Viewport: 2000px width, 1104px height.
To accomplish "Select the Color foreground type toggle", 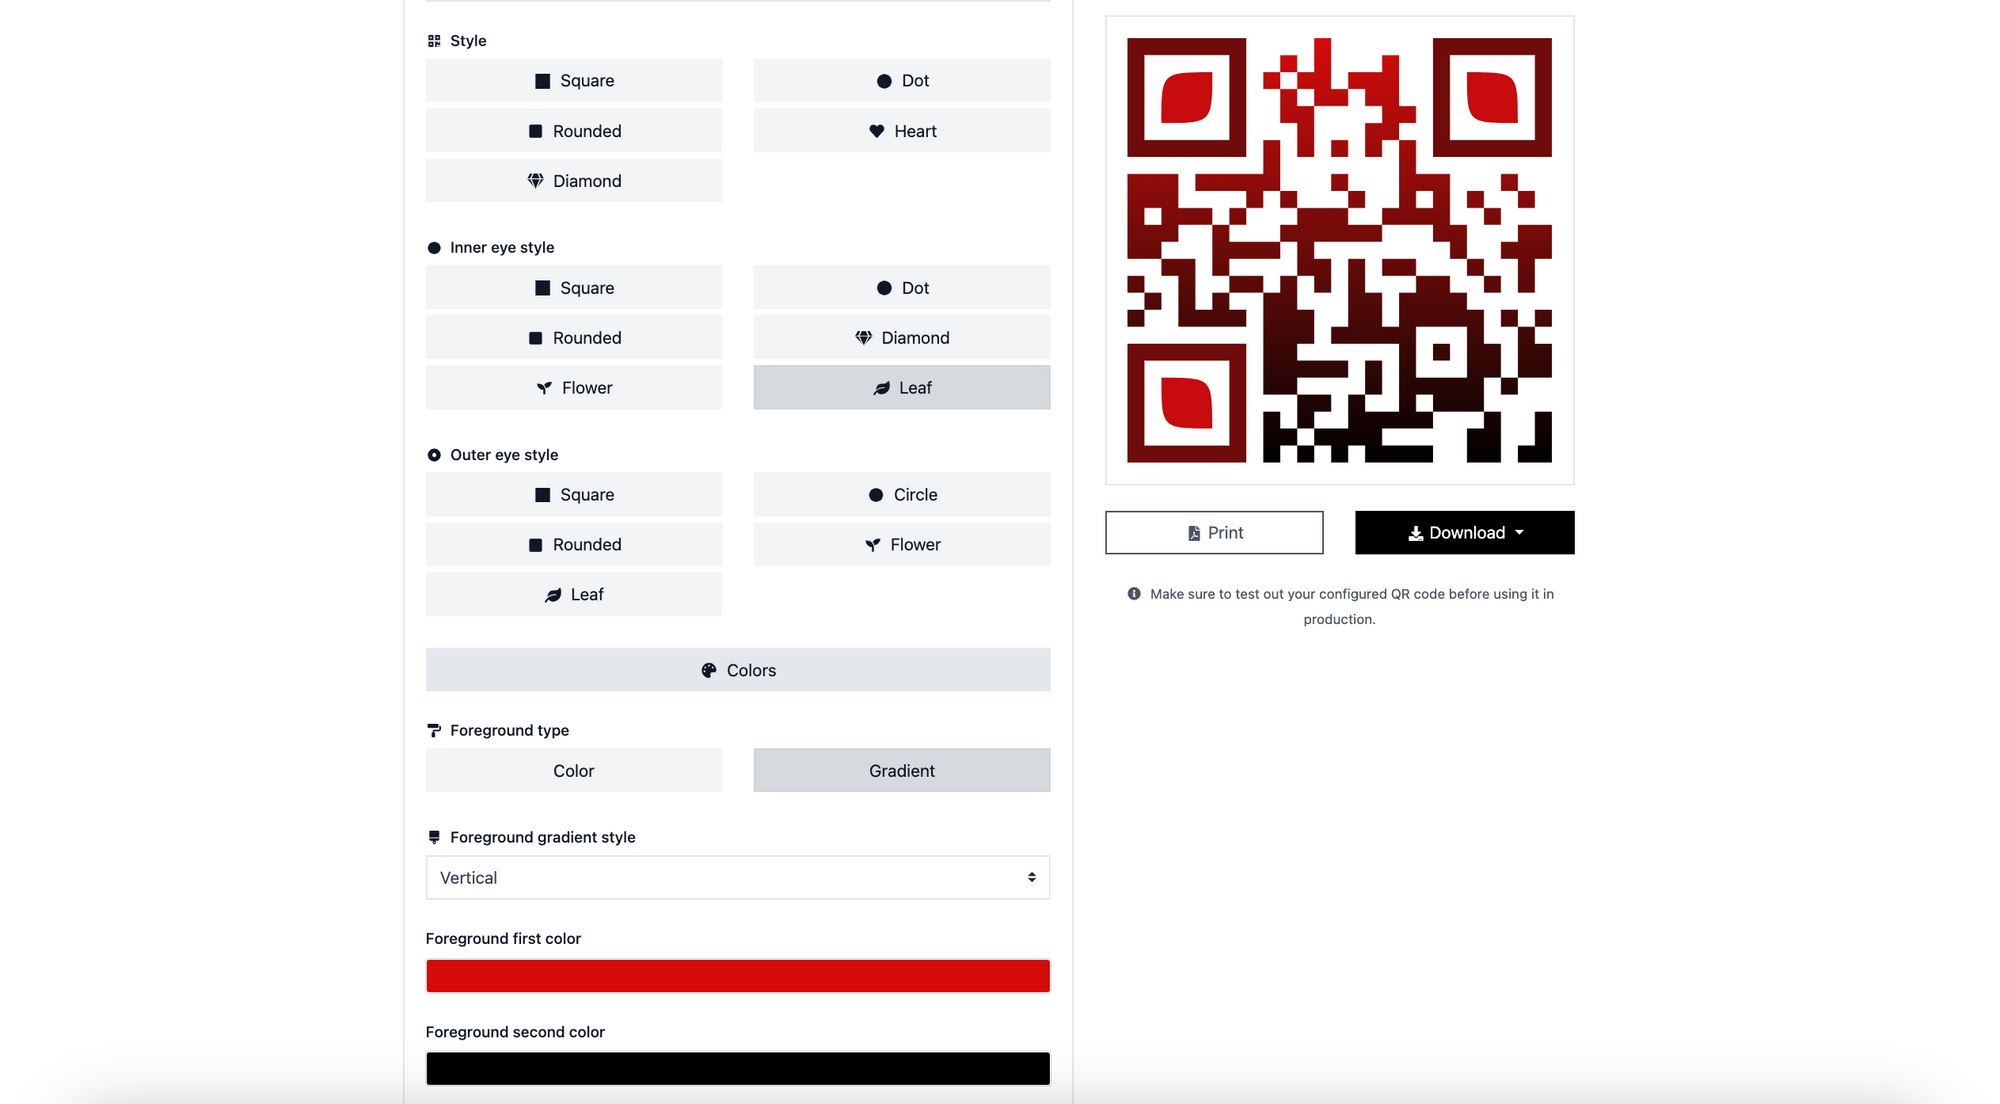I will pos(574,770).
